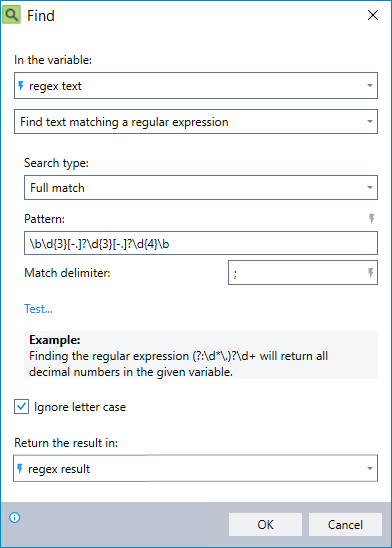Click inside the Pattern regex field
The height and width of the screenshot is (548, 392).
click(x=201, y=243)
